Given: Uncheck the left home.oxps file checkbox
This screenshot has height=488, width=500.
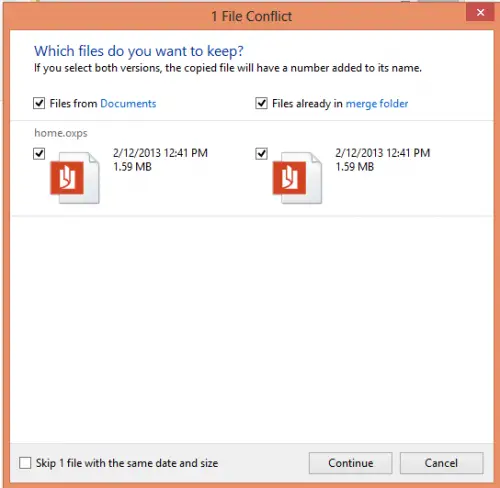Looking at the screenshot, I should (39, 154).
